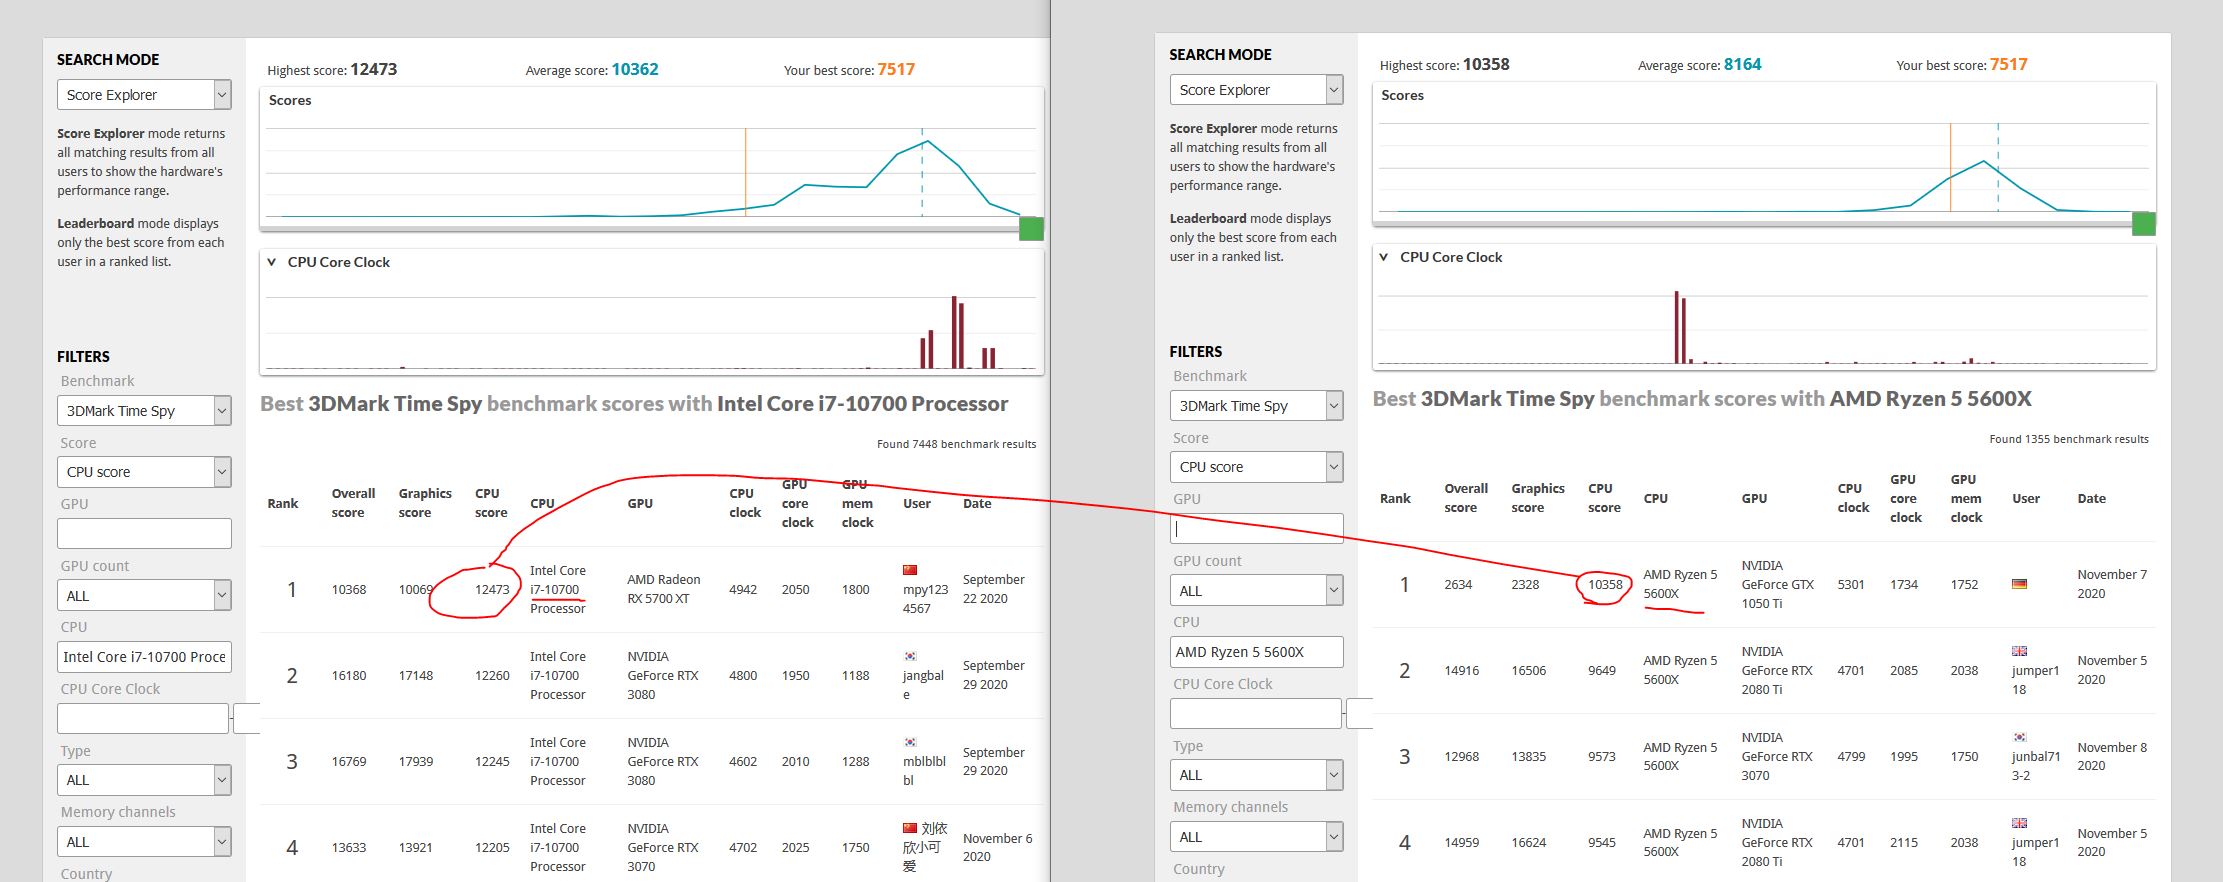The height and width of the screenshot is (882, 2223).
Task: Open Search Mode dropdown in right window
Action: pyautogui.click(x=1256, y=90)
